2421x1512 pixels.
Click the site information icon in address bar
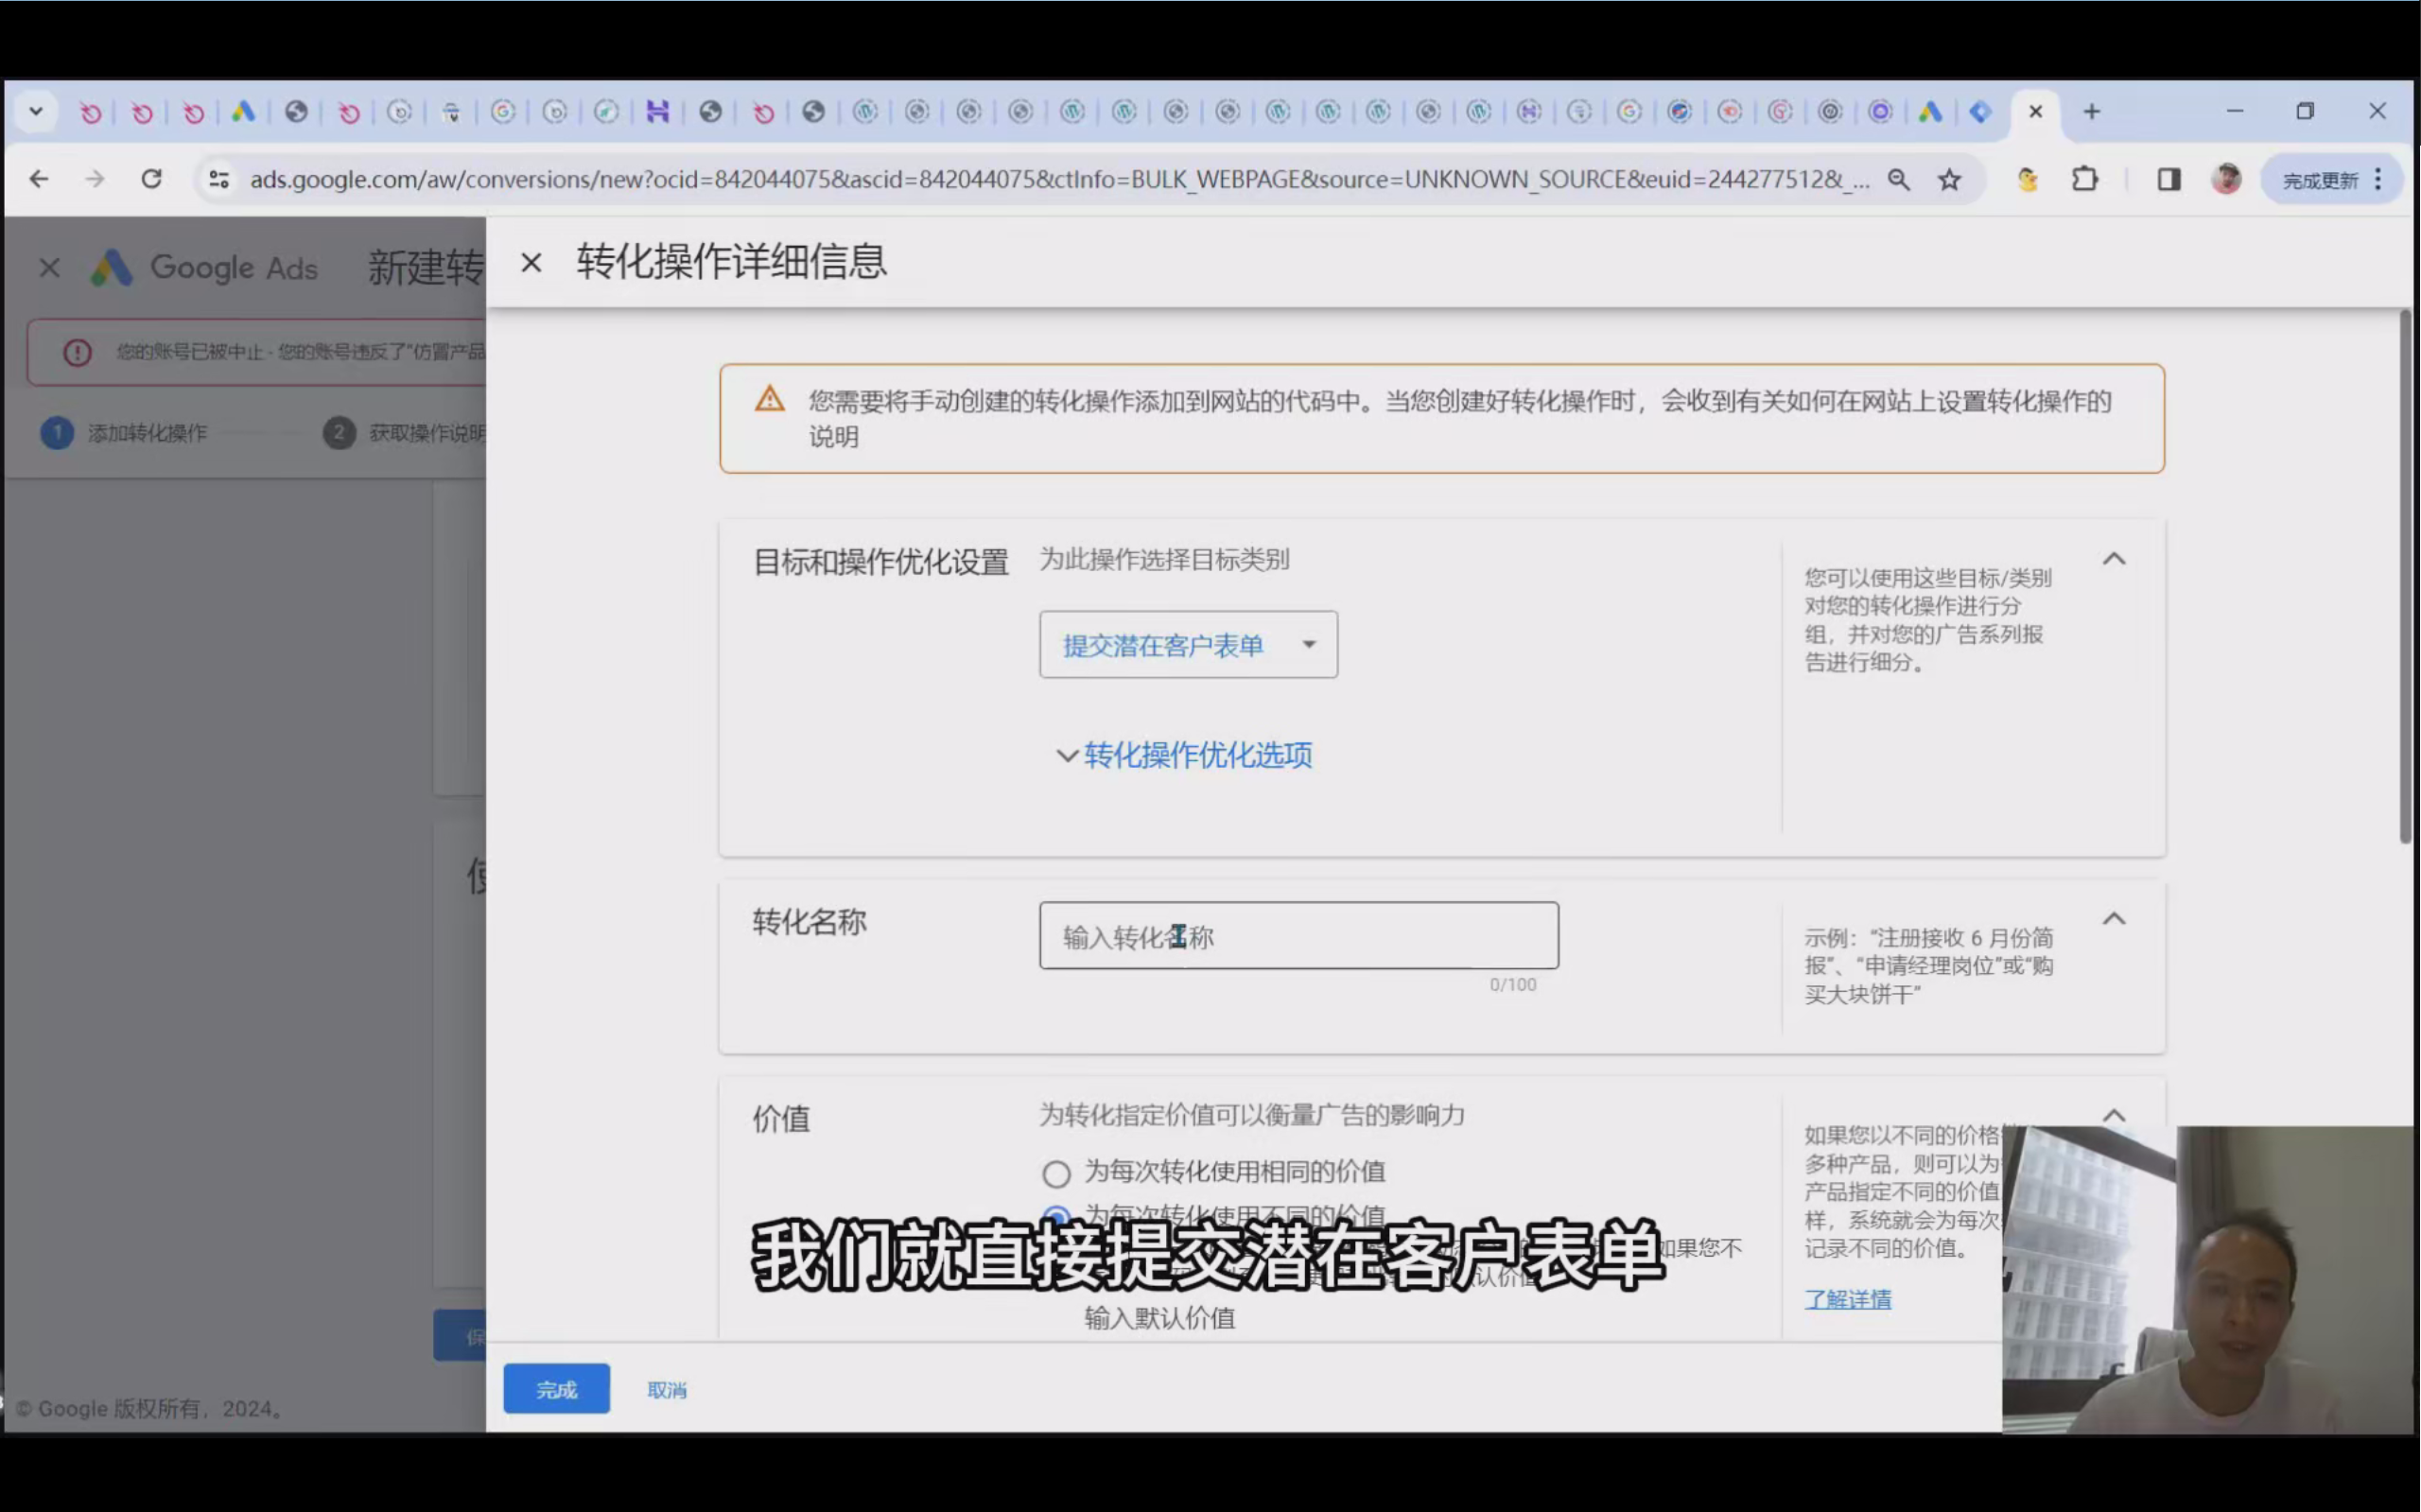(x=219, y=180)
